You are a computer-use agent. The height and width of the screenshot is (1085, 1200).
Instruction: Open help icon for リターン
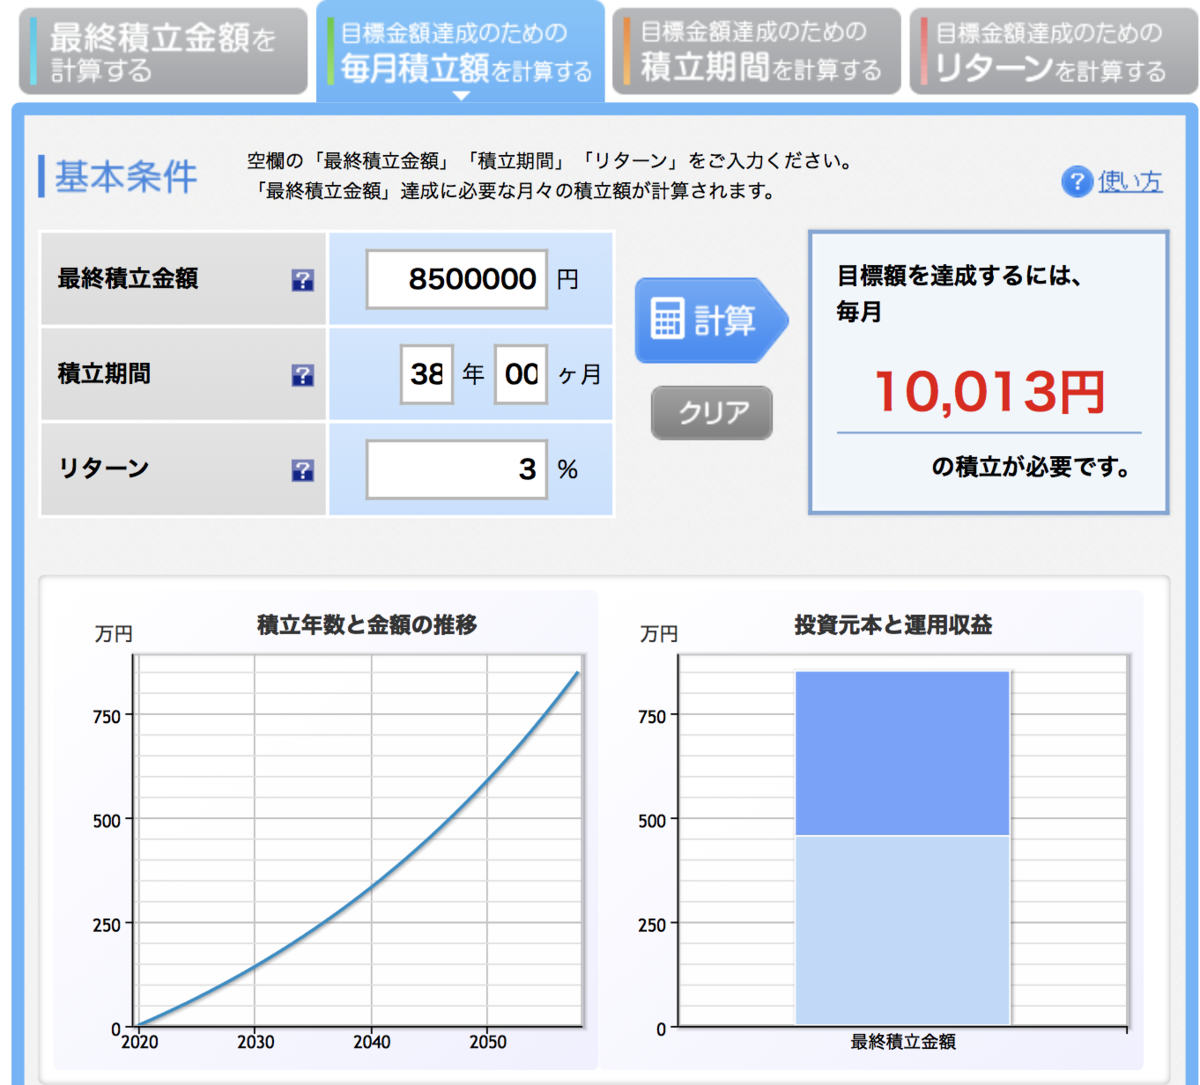pos(303,470)
